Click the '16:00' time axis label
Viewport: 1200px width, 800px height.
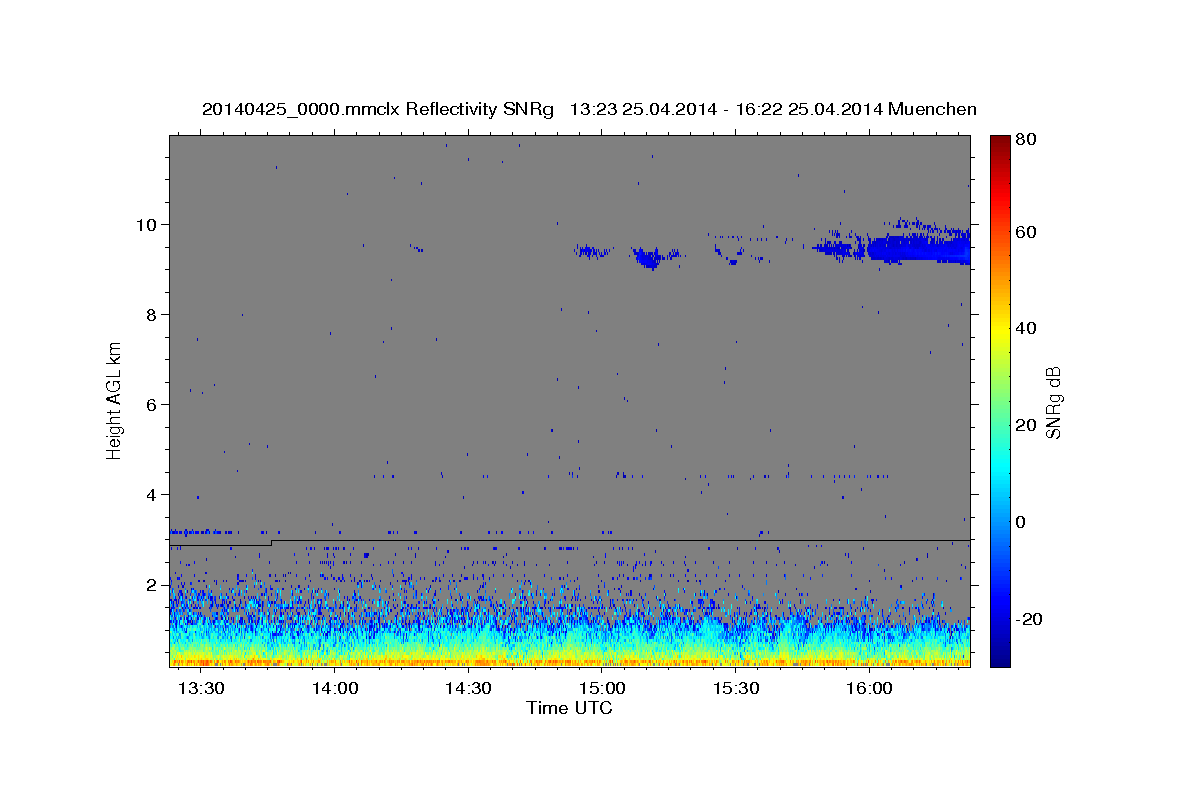pos(870,689)
